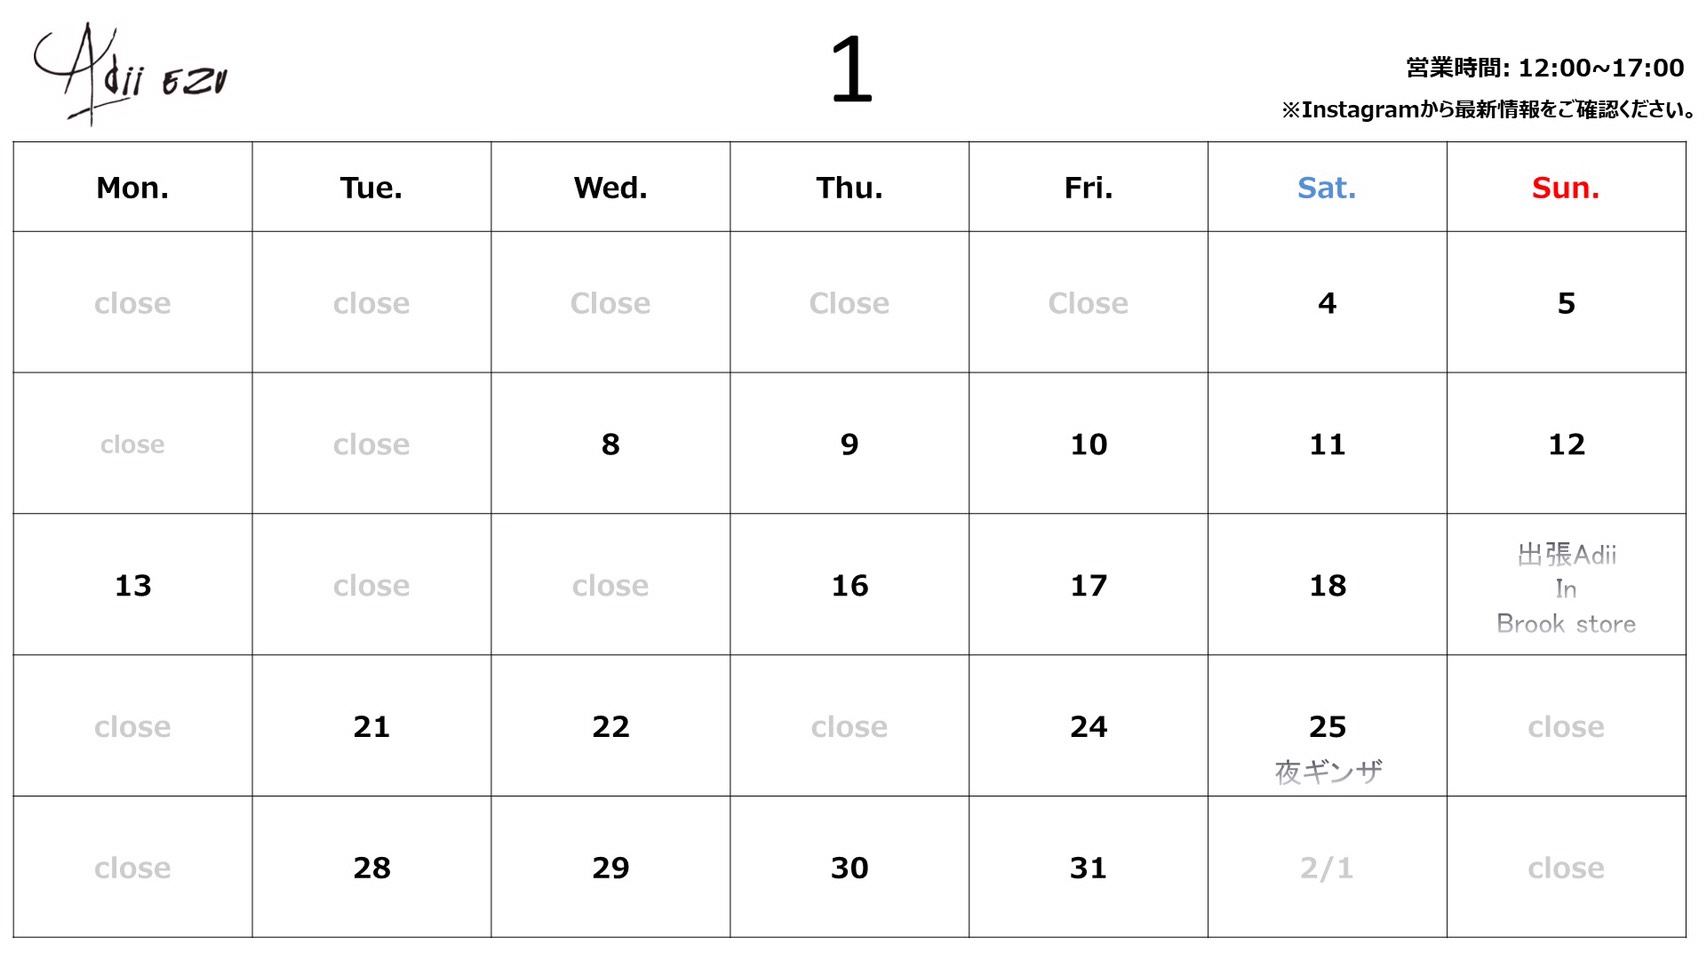
Task: Select the 25 夜ギンザ cell
Action: (x=1327, y=726)
